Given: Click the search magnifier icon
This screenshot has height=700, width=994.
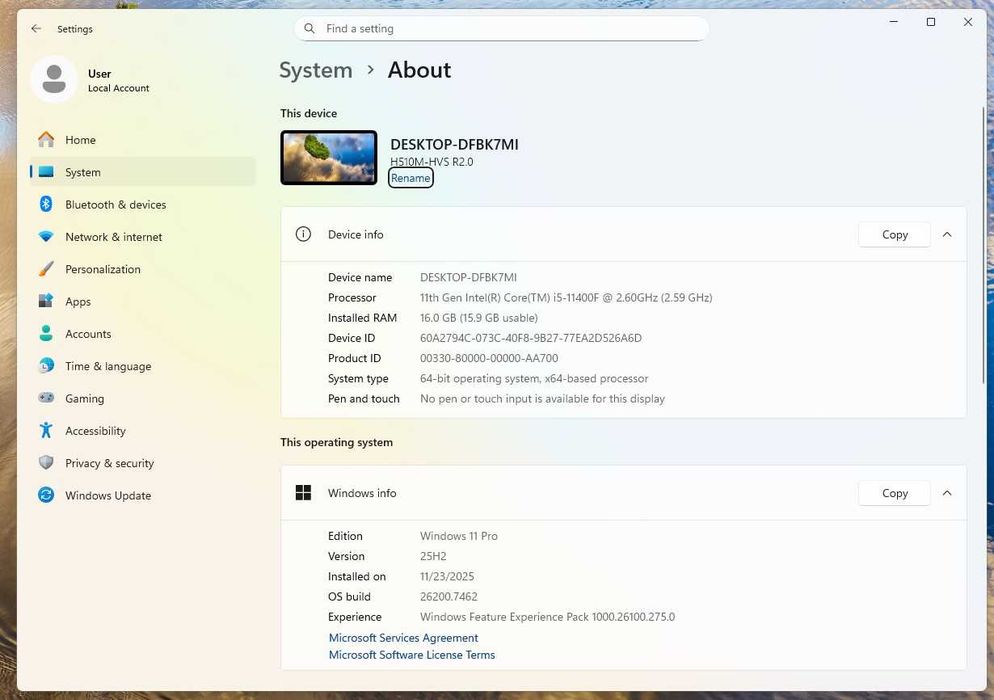Looking at the screenshot, I should pyautogui.click(x=309, y=29).
